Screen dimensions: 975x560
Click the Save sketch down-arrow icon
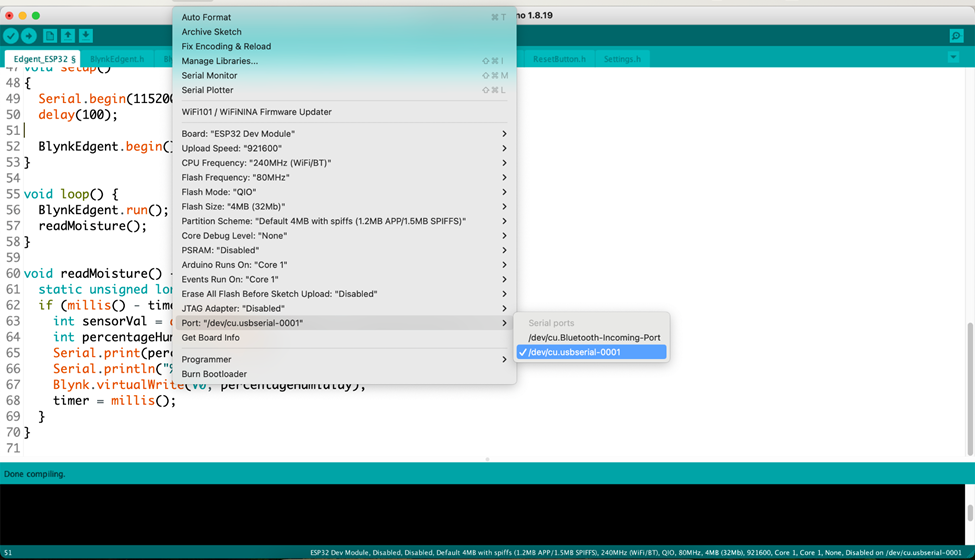86,36
